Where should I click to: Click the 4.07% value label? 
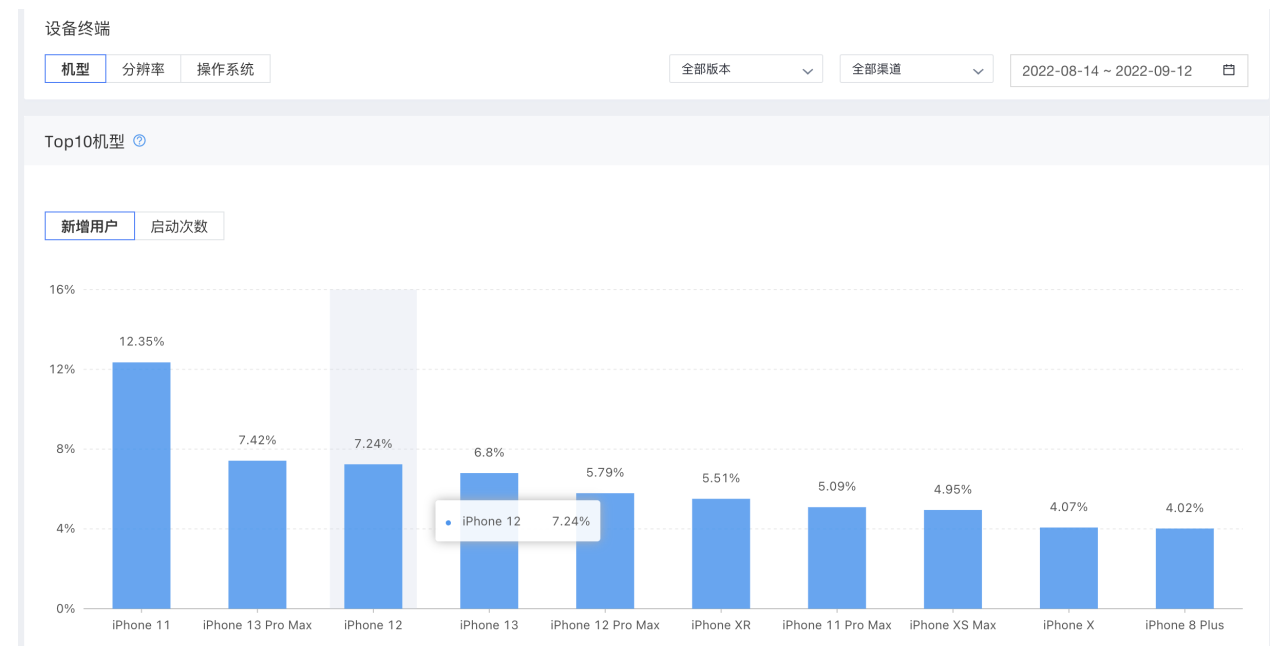pyautogui.click(x=1069, y=507)
